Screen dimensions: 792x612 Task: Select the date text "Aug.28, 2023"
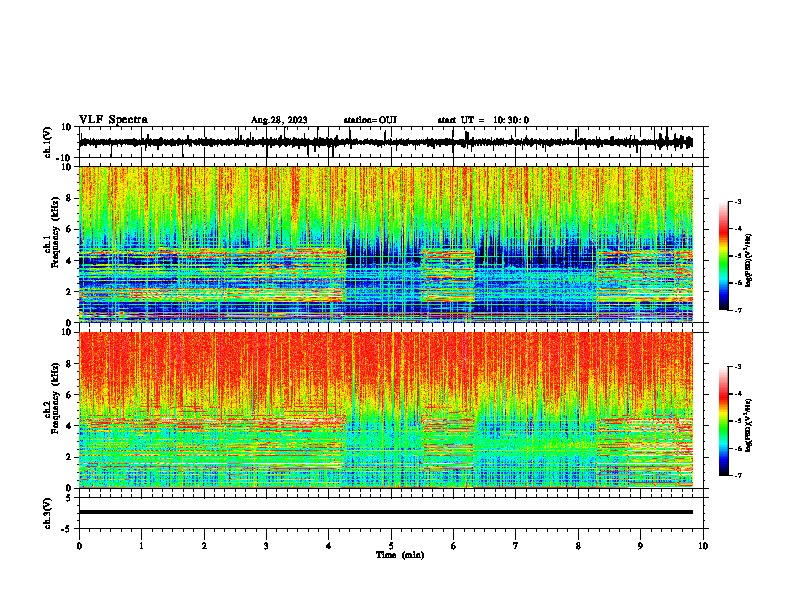pos(279,120)
